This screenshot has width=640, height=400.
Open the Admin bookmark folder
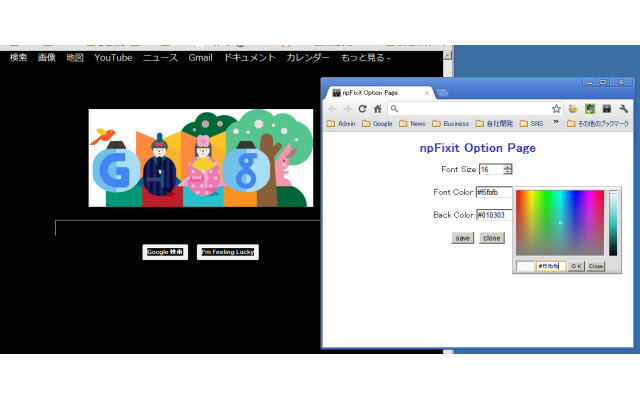pyautogui.click(x=341, y=123)
